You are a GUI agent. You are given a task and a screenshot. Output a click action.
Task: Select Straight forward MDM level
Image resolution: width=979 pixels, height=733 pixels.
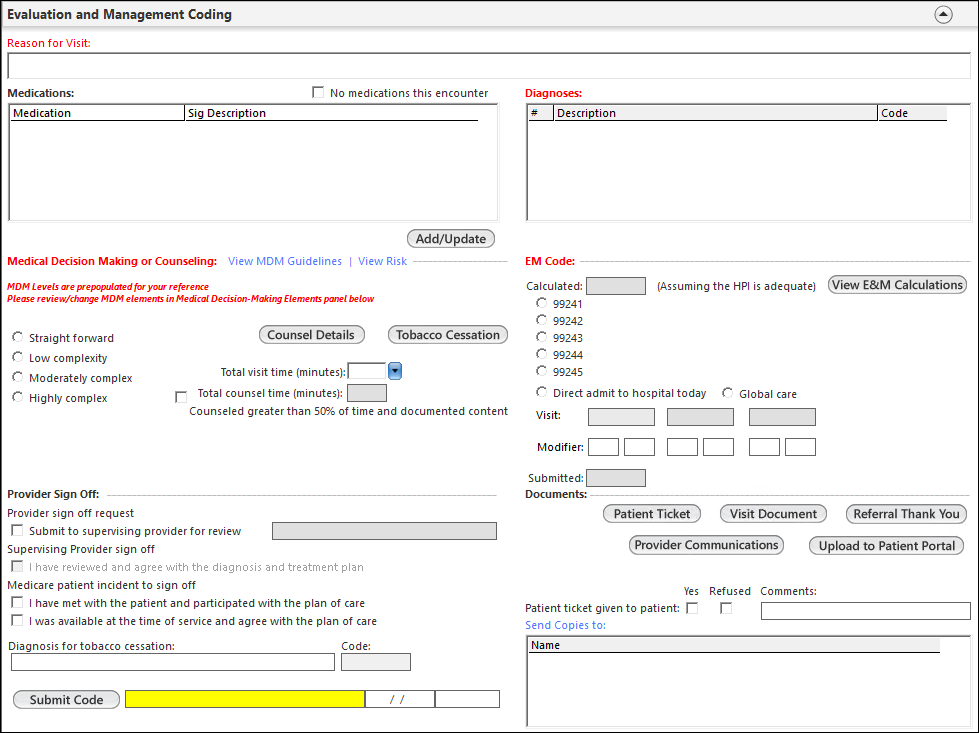tap(17, 337)
